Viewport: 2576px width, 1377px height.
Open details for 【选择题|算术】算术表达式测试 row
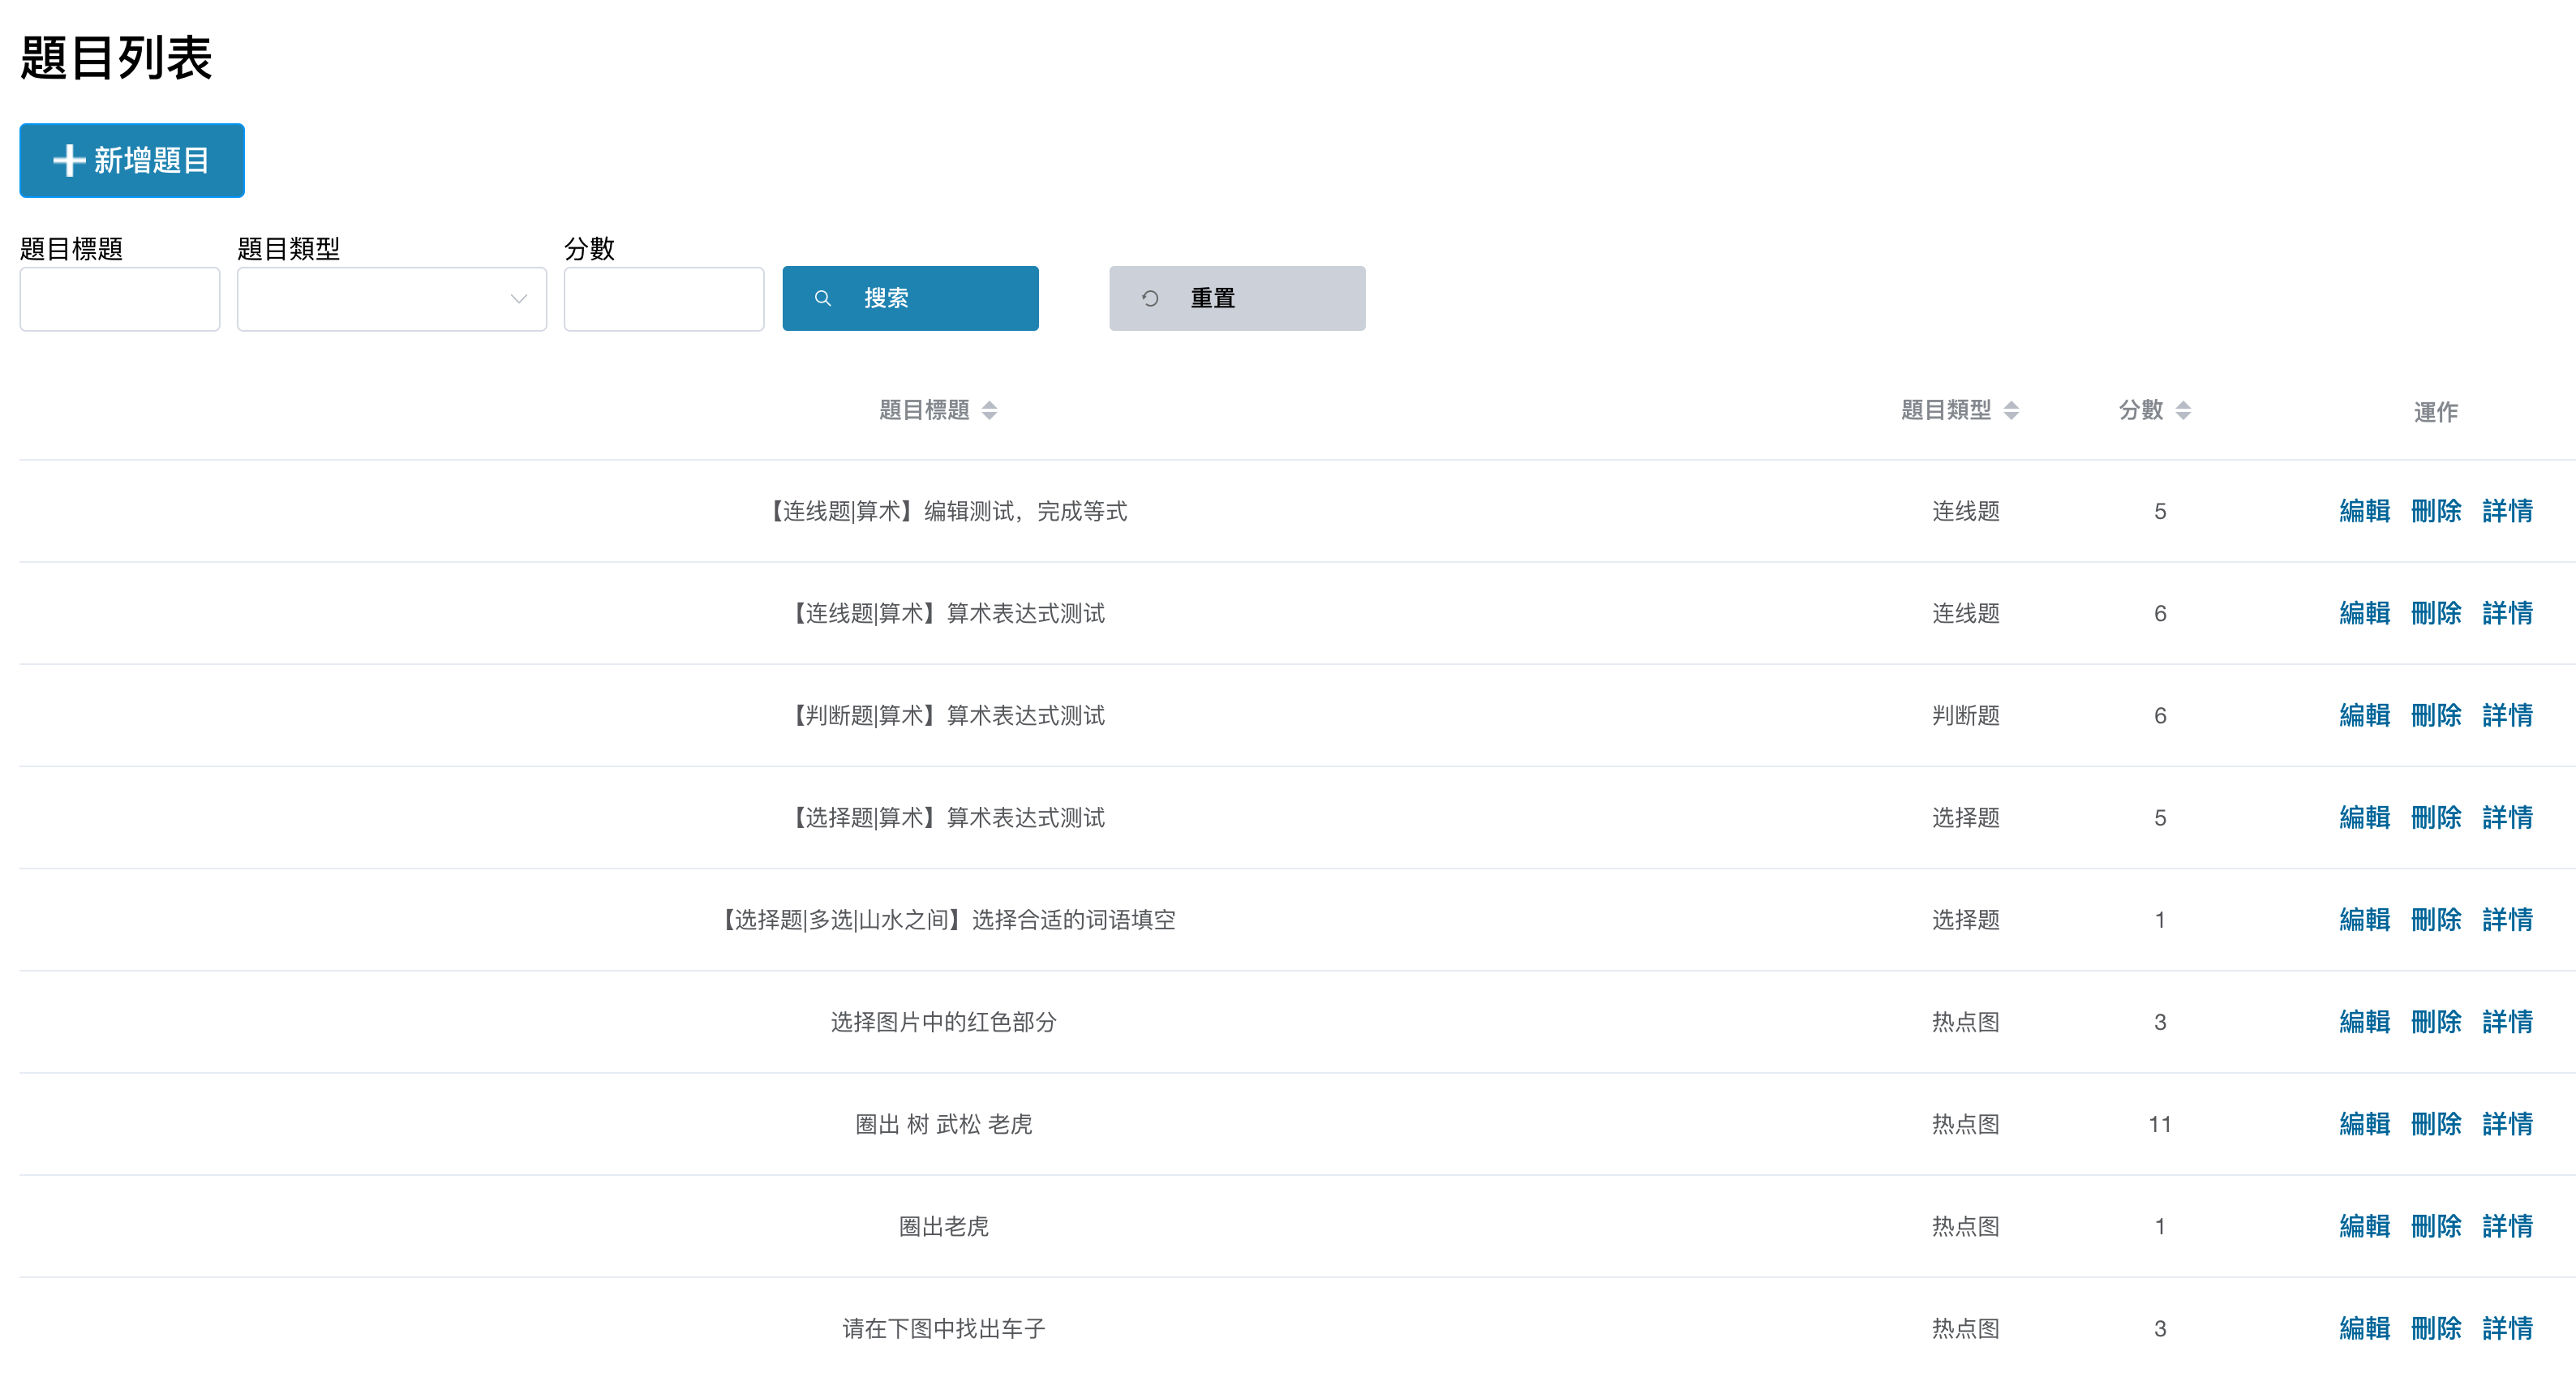2508,817
